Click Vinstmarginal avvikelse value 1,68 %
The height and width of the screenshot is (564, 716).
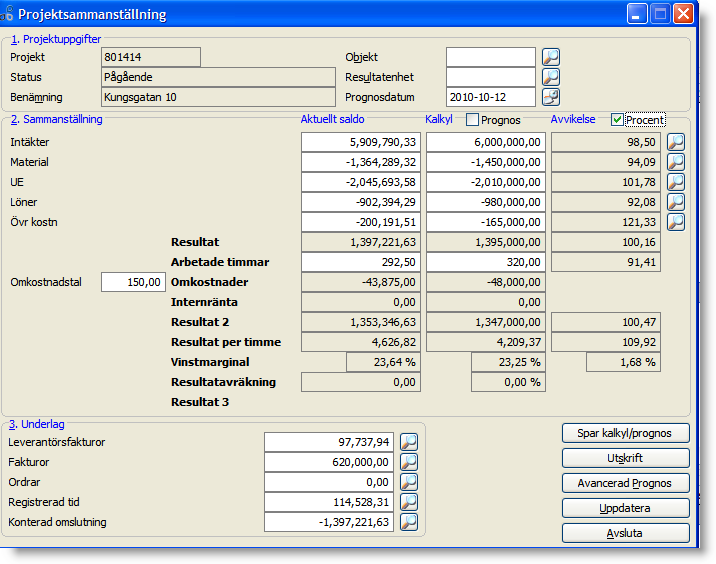pos(624,362)
